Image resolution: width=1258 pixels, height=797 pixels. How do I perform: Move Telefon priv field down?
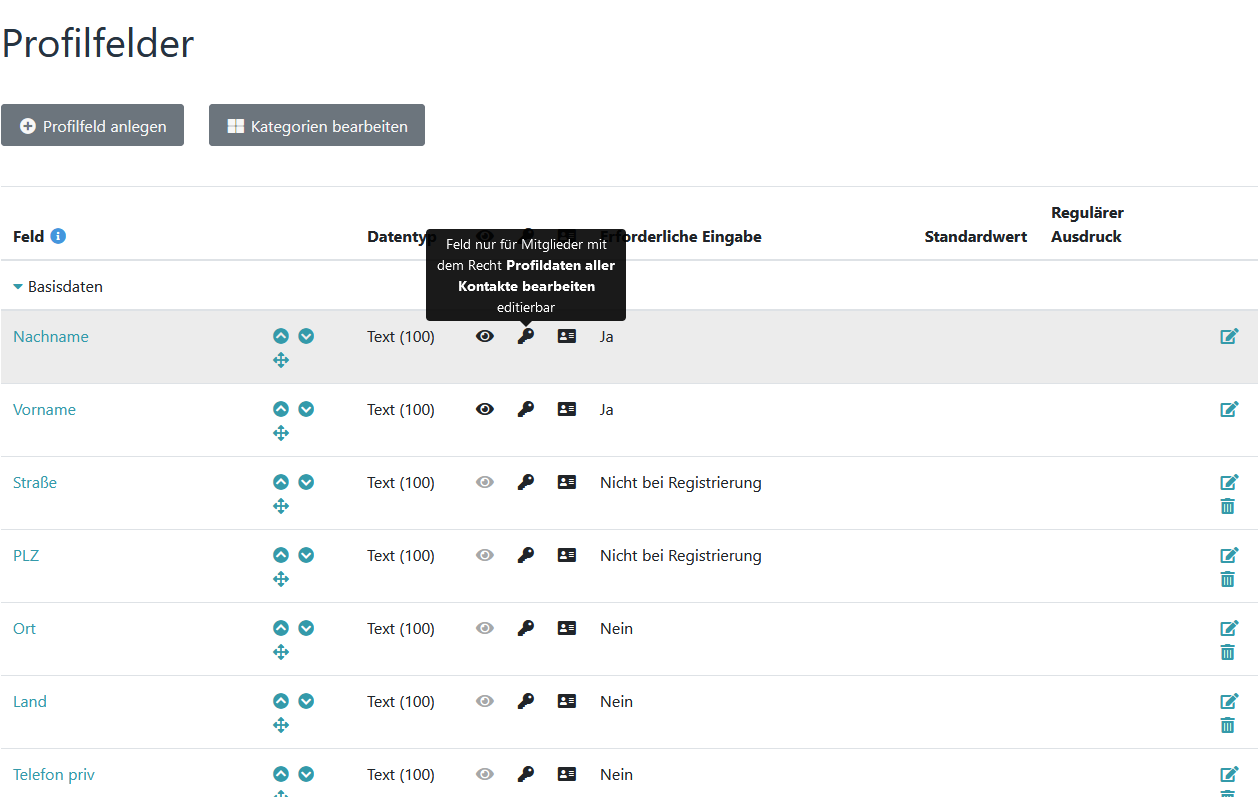[306, 774]
